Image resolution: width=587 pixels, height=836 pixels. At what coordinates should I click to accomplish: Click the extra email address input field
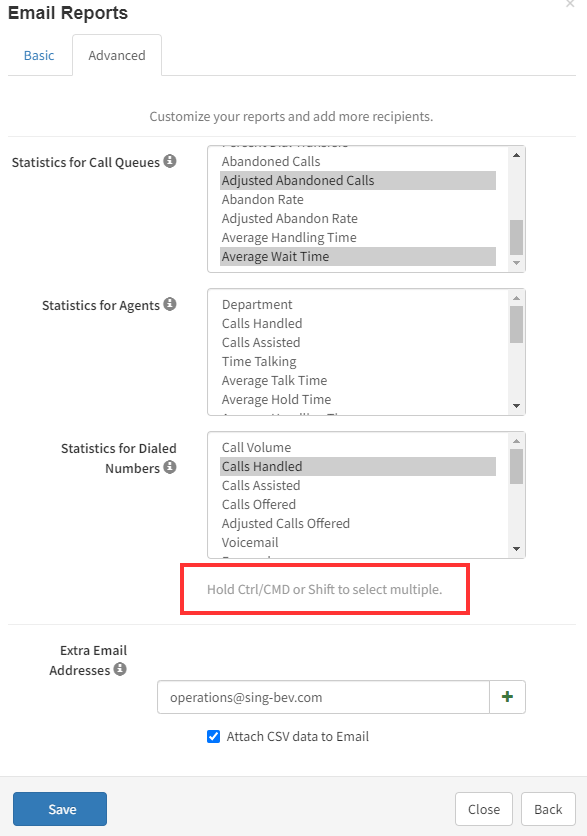(323, 697)
